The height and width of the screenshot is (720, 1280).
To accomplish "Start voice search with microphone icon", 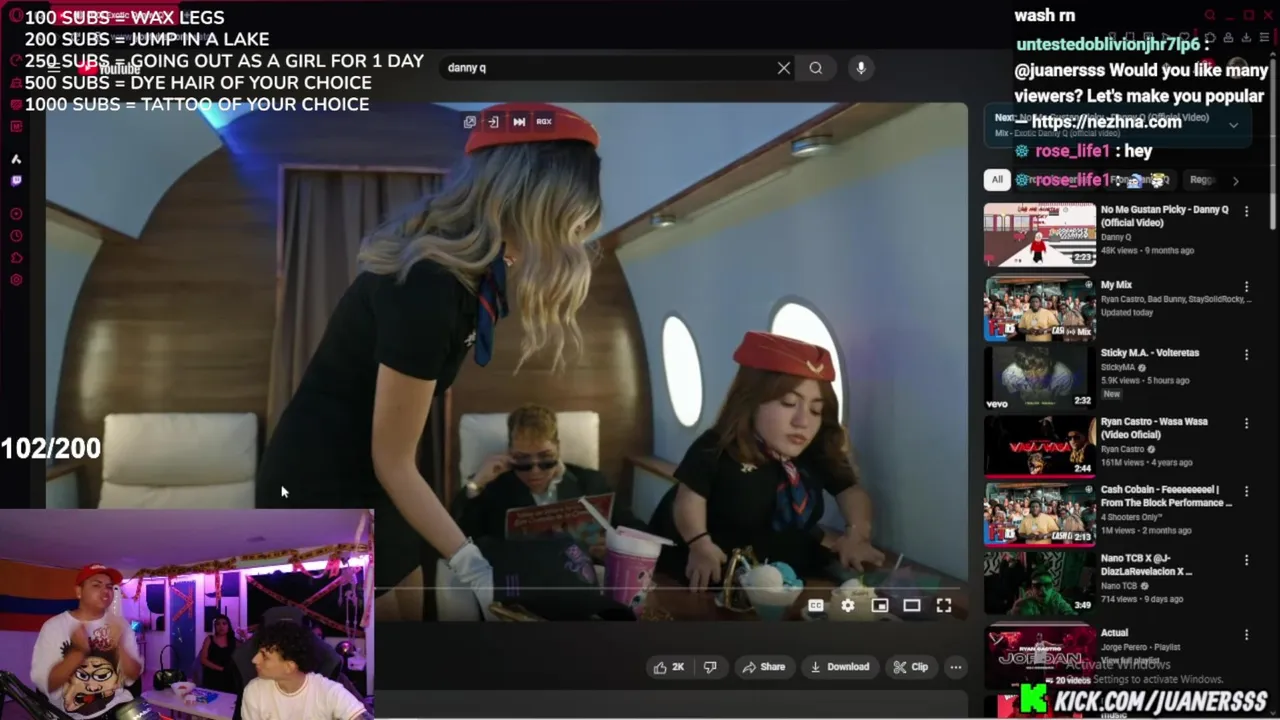I will [x=861, y=68].
